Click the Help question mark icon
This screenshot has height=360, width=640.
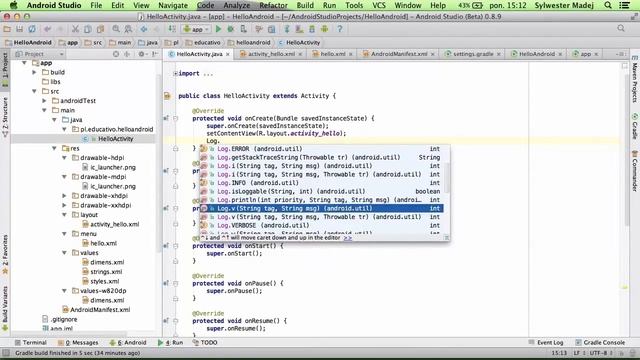(339, 29)
